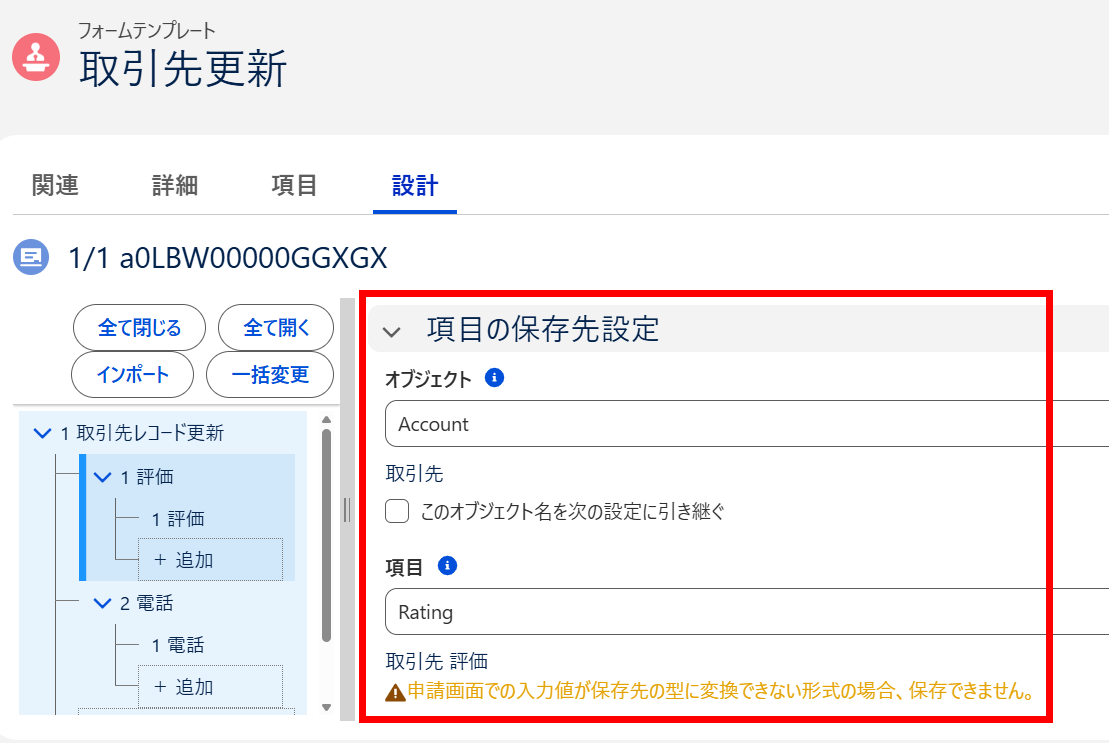Open the info tooltip next to 項目
This screenshot has width=1109, height=743.
(x=447, y=566)
